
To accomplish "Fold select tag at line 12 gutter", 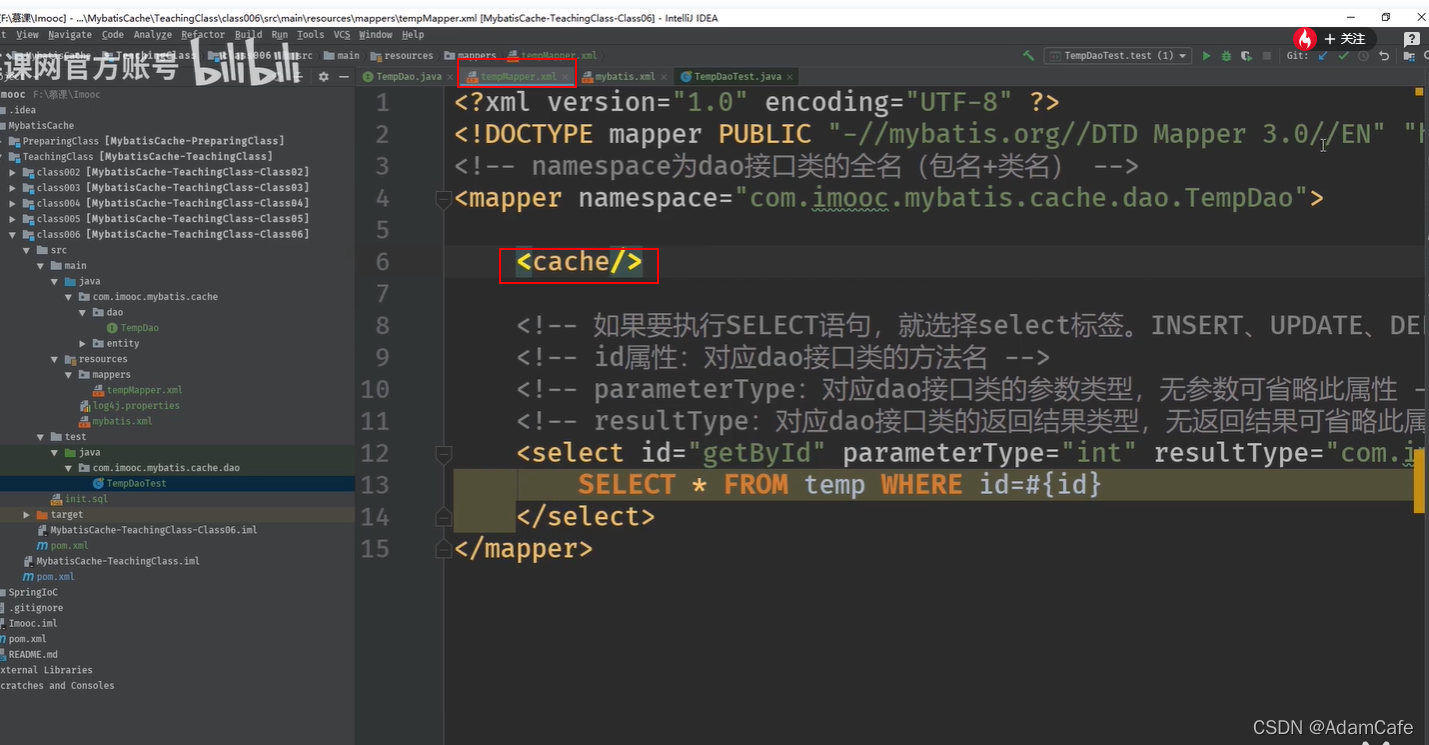I will tap(444, 454).
